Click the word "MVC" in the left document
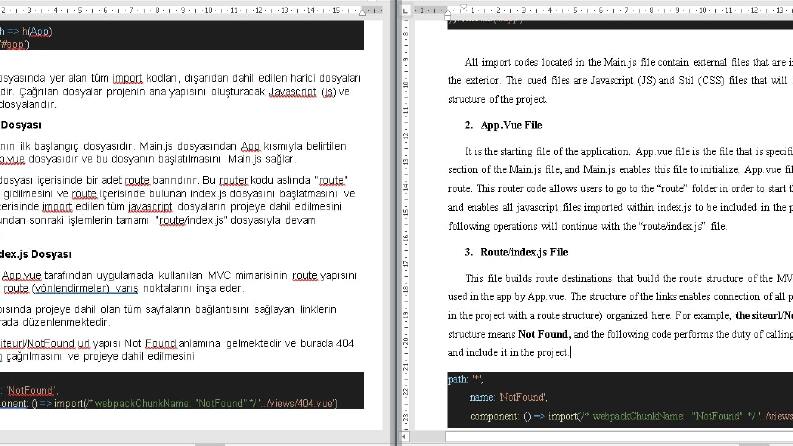 [x=219, y=276]
